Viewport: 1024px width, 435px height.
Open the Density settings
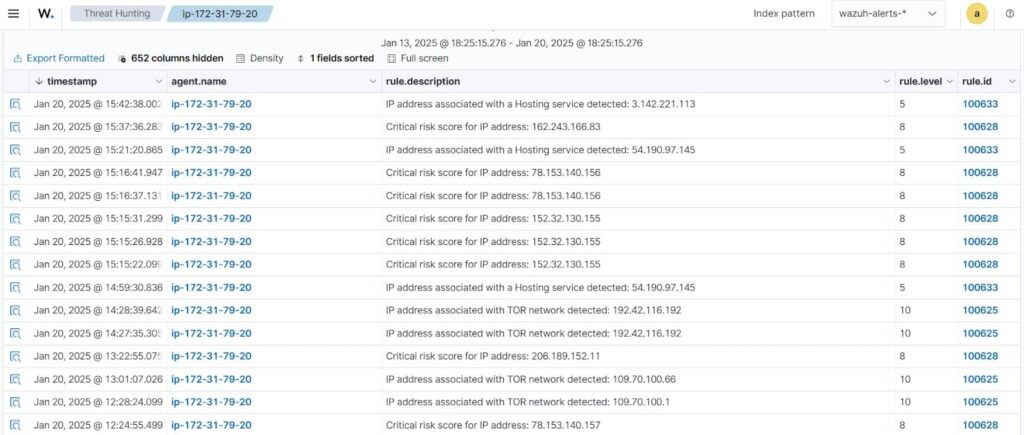tap(260, 58)
